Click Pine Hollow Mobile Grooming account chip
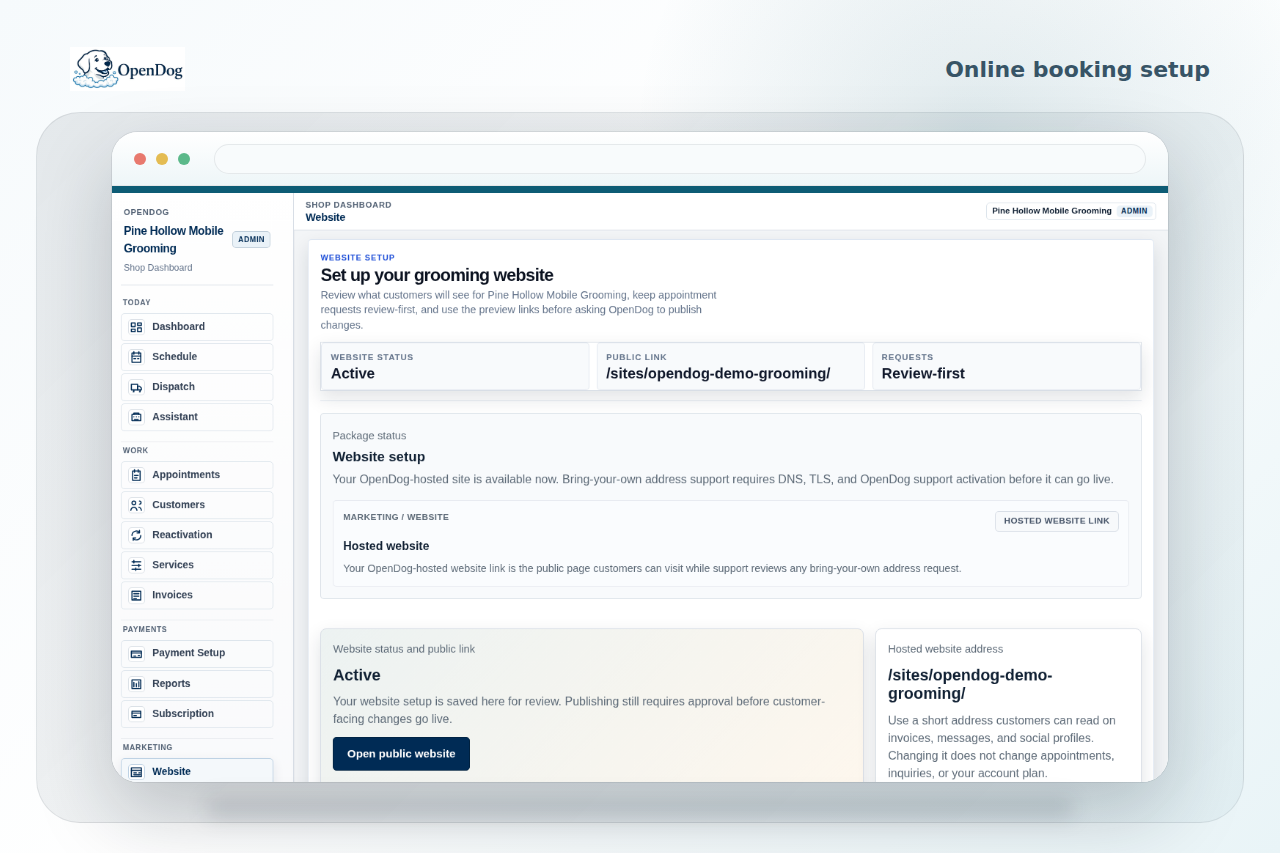This screenshot has height=853, width=1280. (x=1070, y=211)
